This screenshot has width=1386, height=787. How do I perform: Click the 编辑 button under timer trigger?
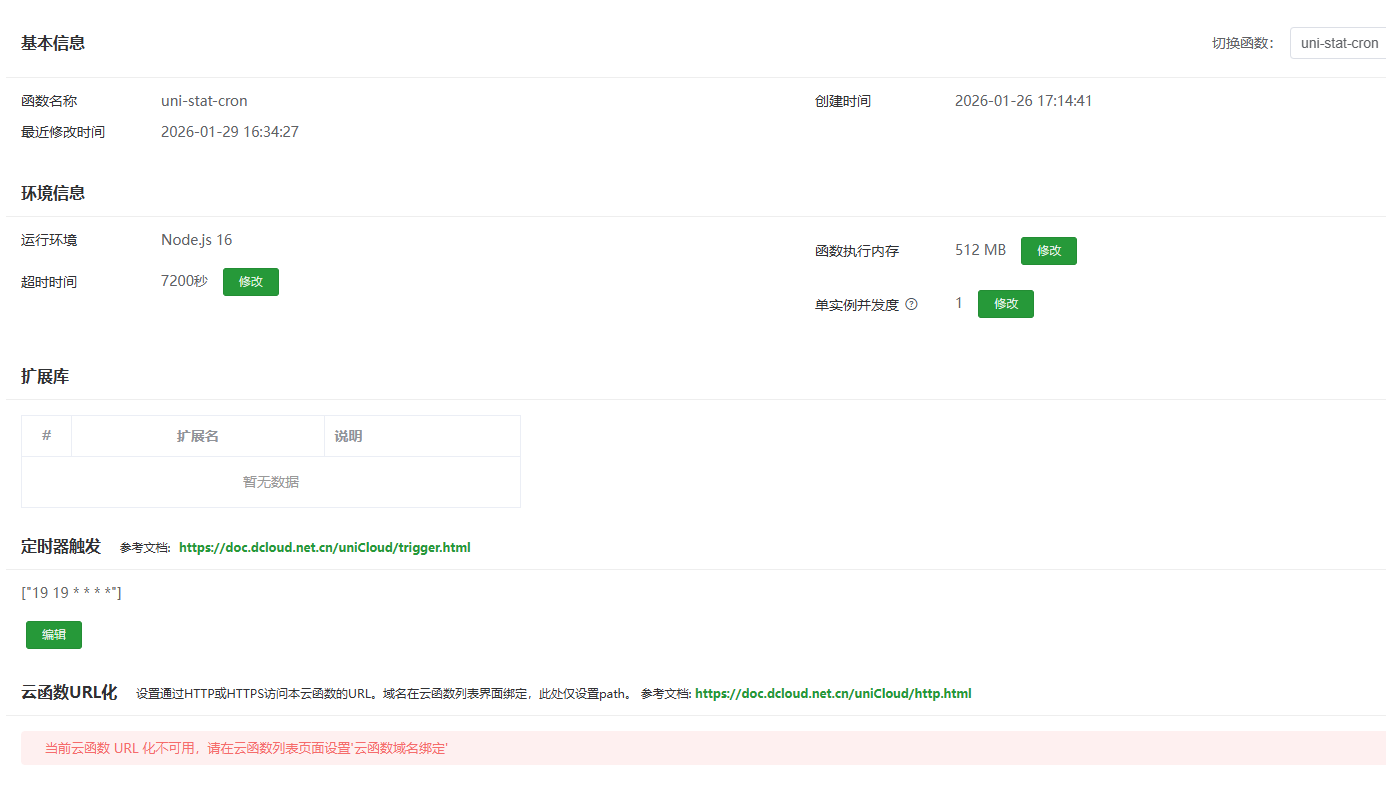54,635
